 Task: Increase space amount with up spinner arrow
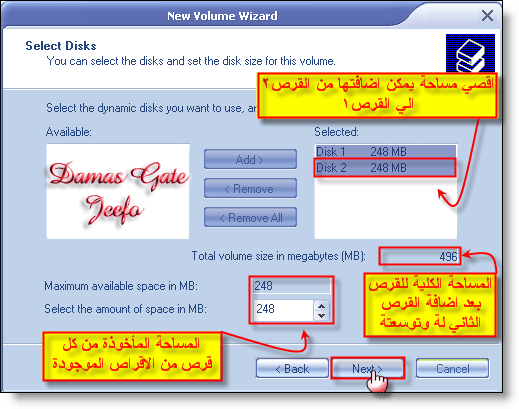click(x=321, y=305)
